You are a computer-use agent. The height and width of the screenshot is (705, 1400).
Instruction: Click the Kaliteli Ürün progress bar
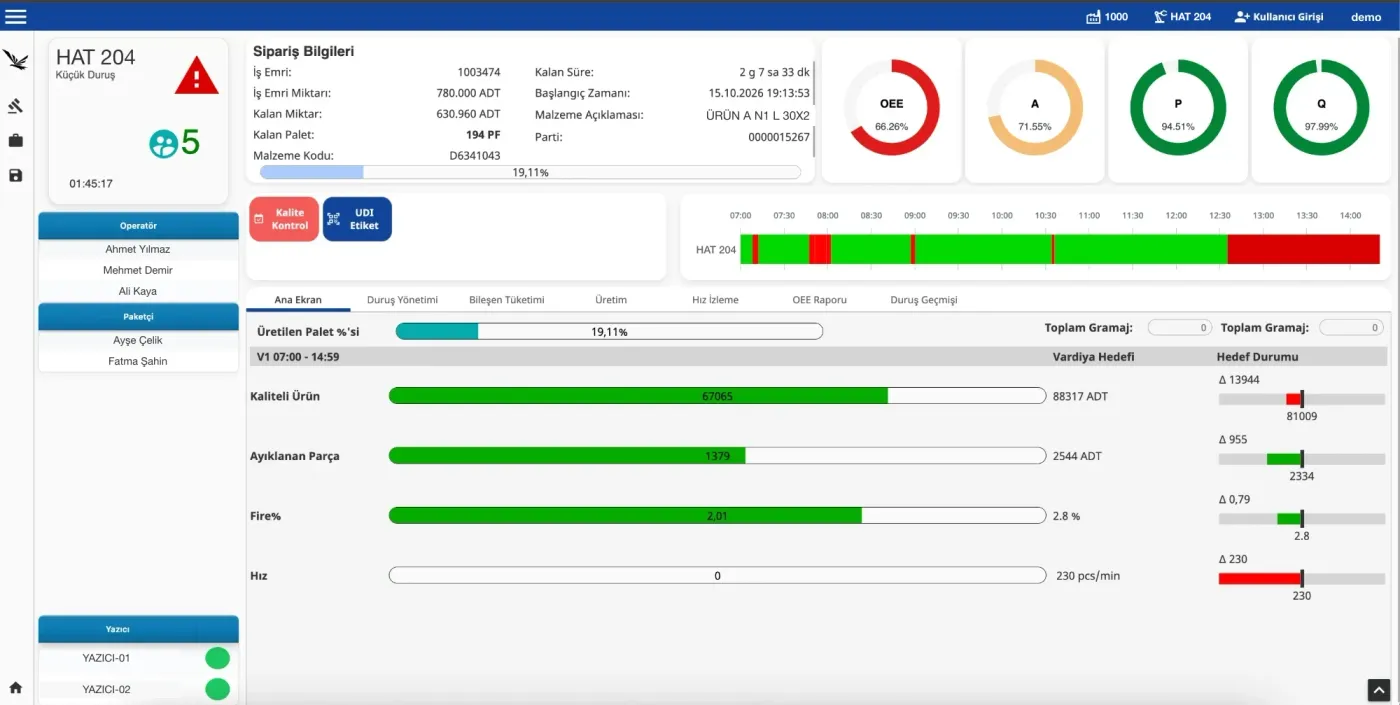click(717, 396)
